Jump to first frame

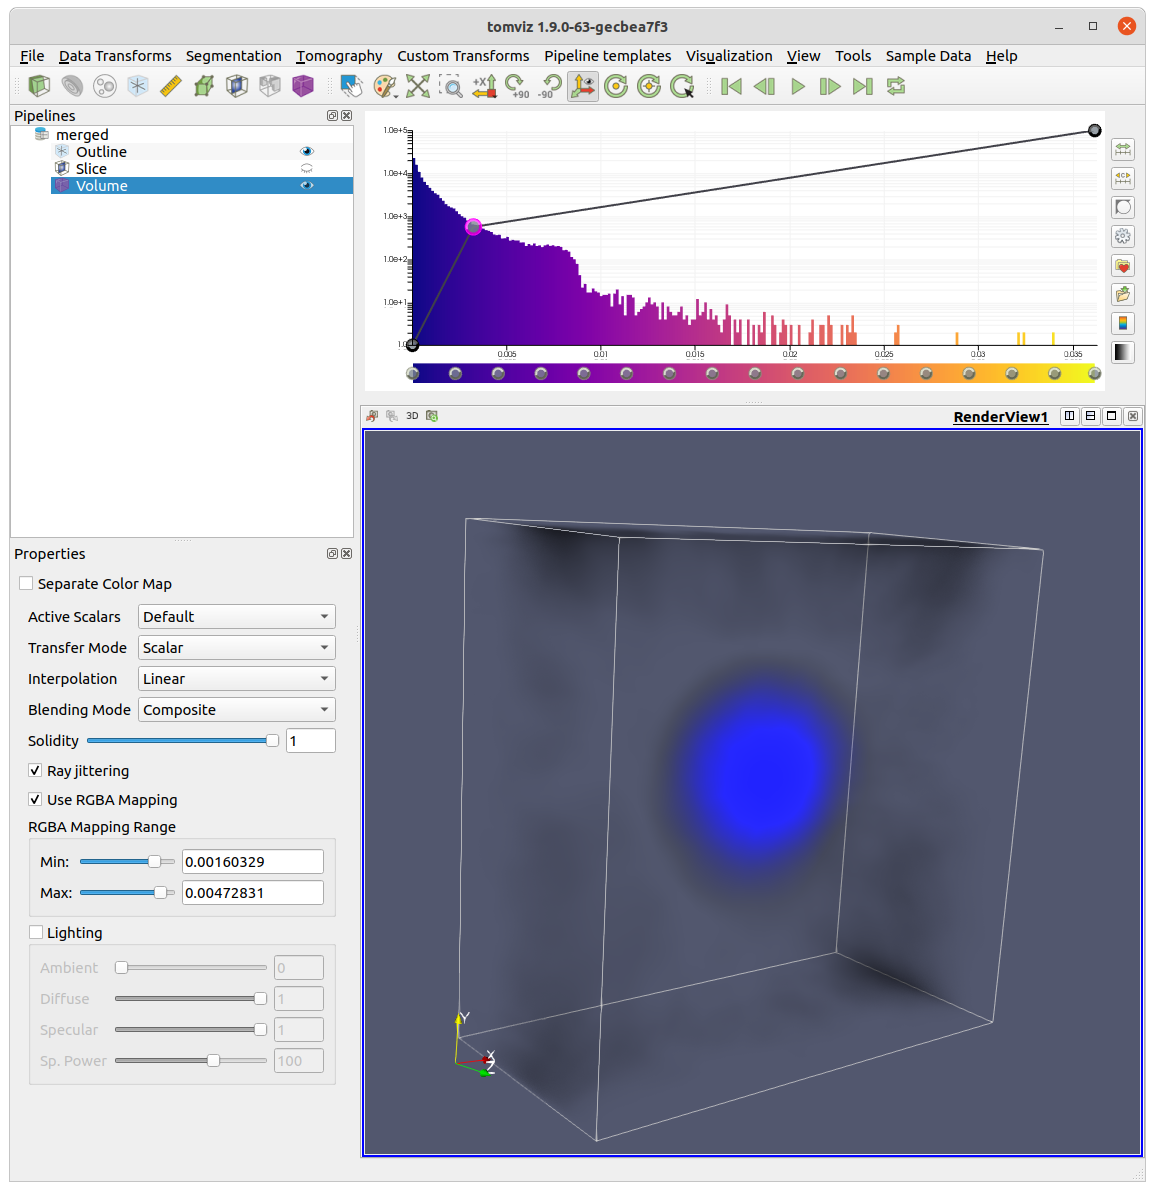tap(731, 86)
